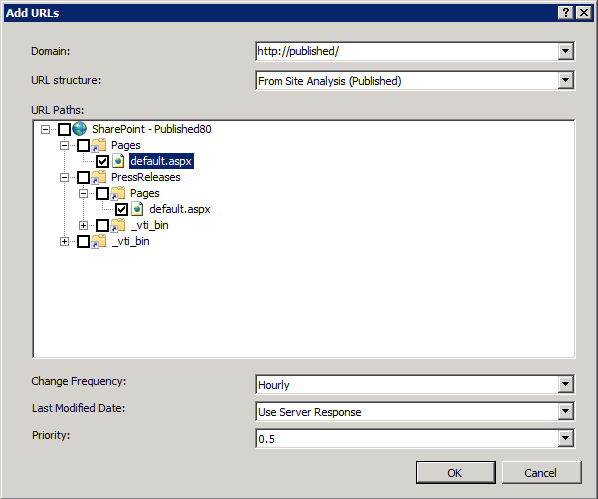Check the SharePoint - Published80 root checkbox

(x=64, y=129)
